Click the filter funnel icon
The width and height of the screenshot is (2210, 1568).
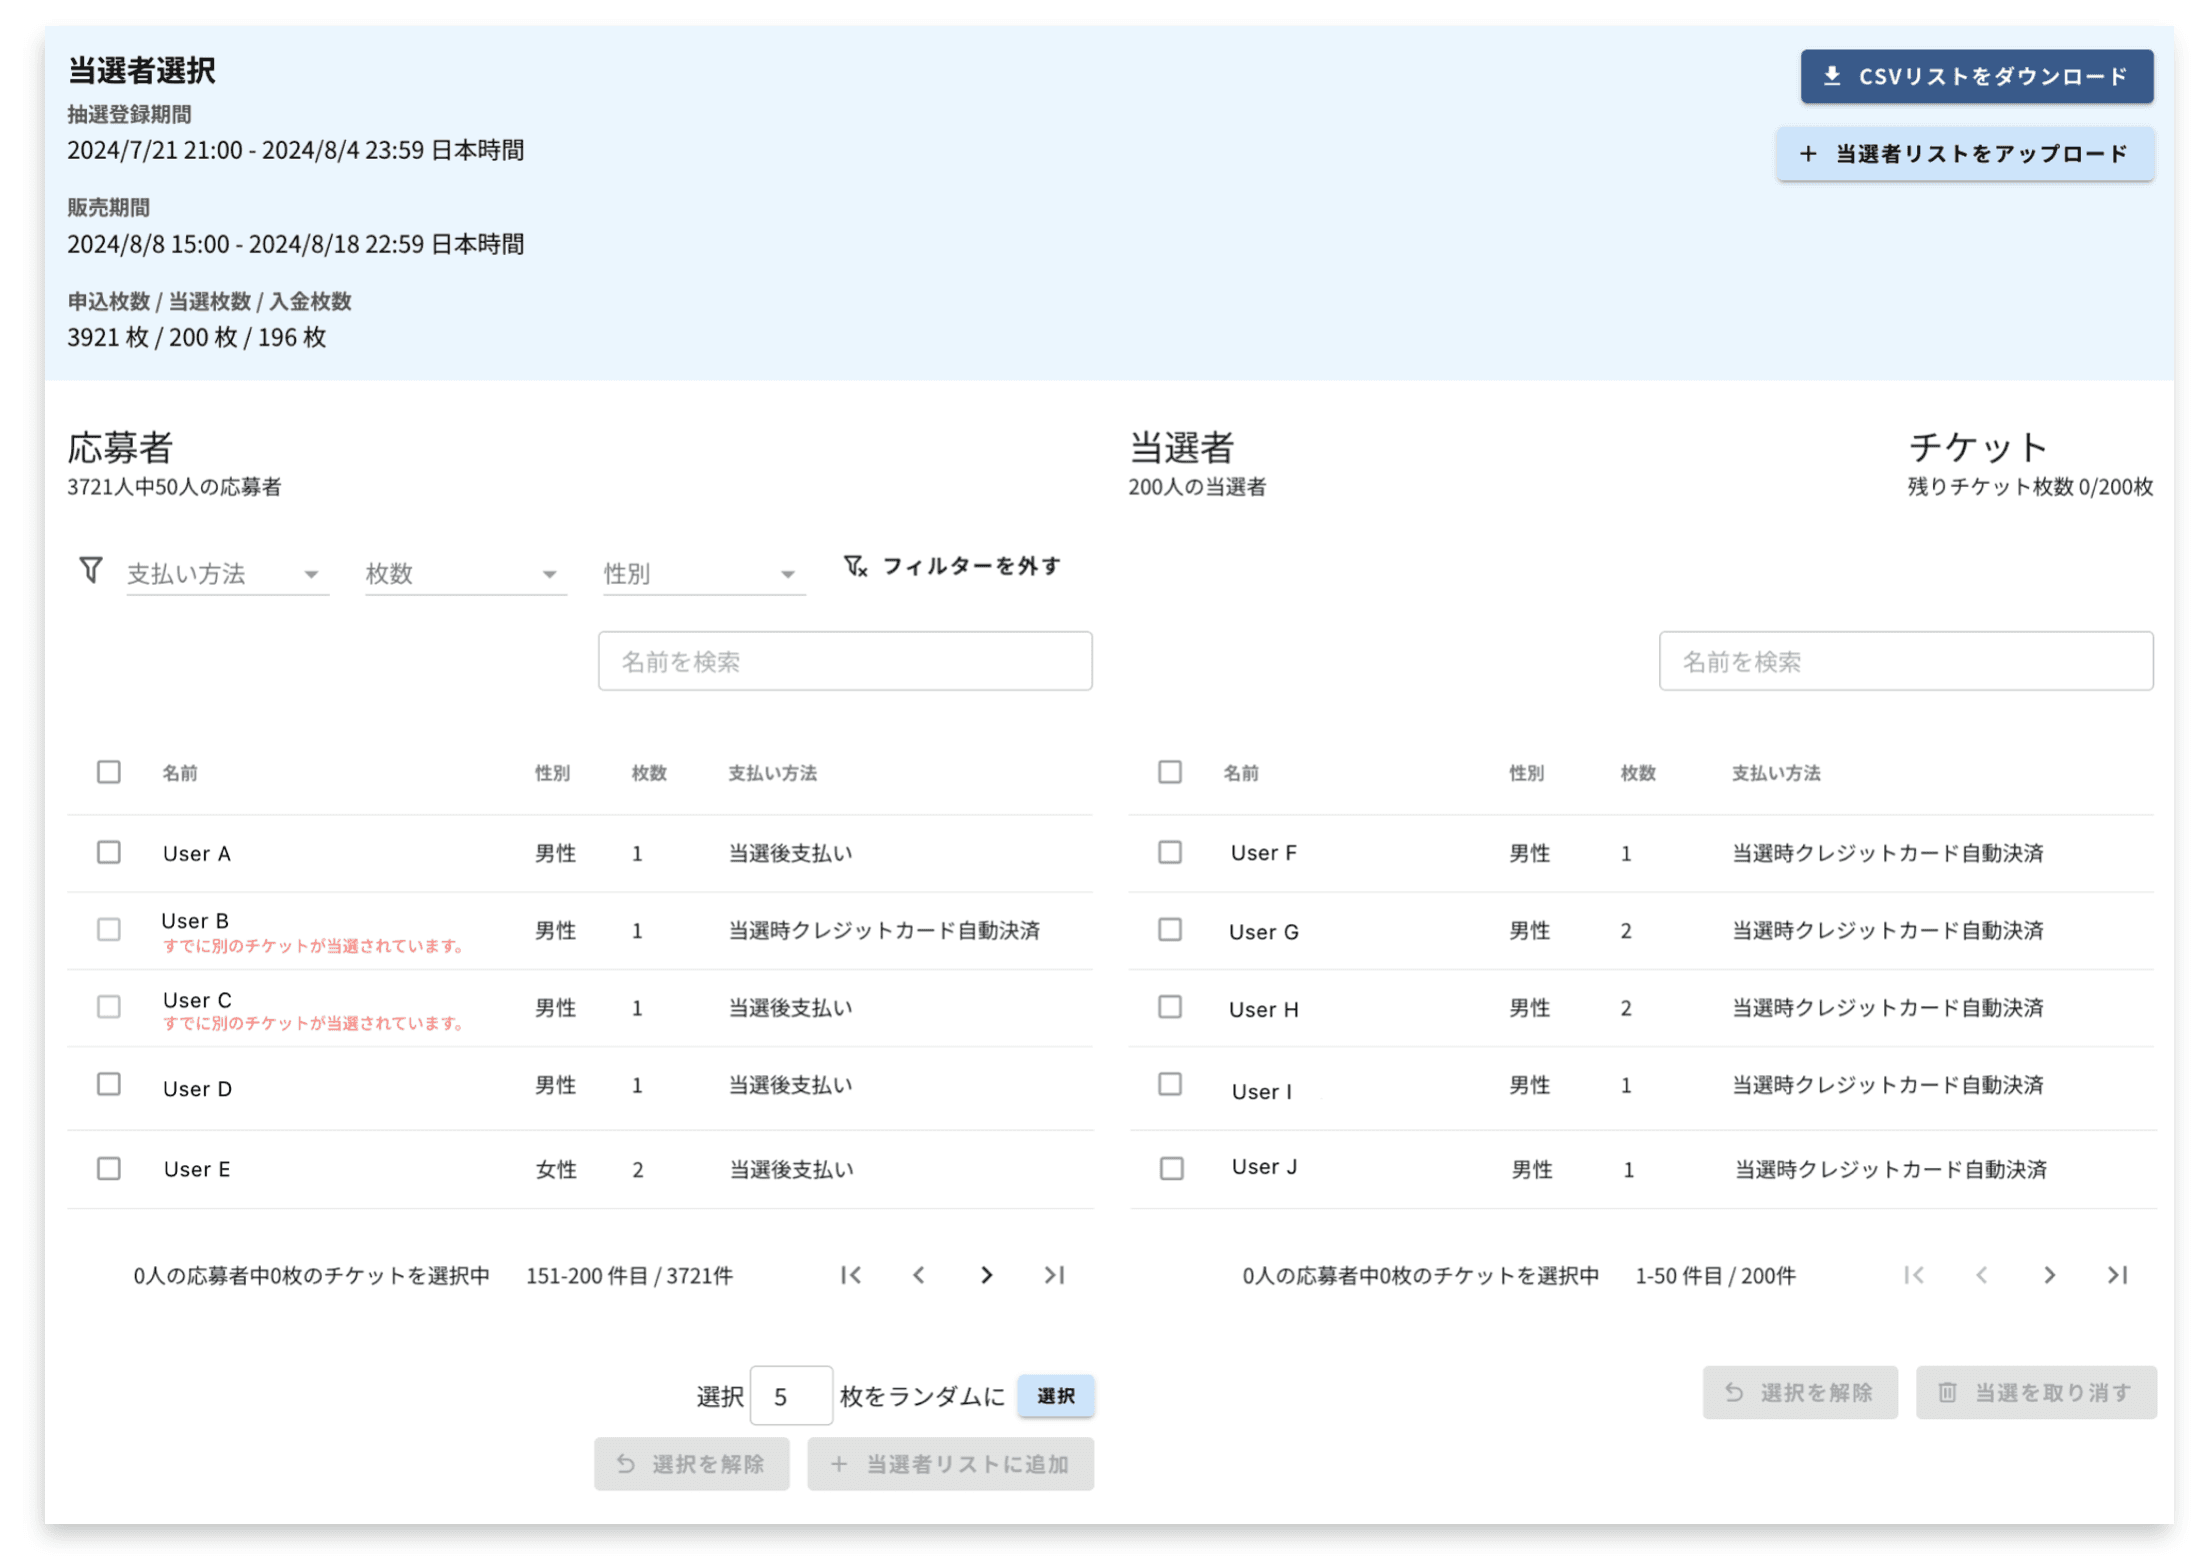[90, 570]
